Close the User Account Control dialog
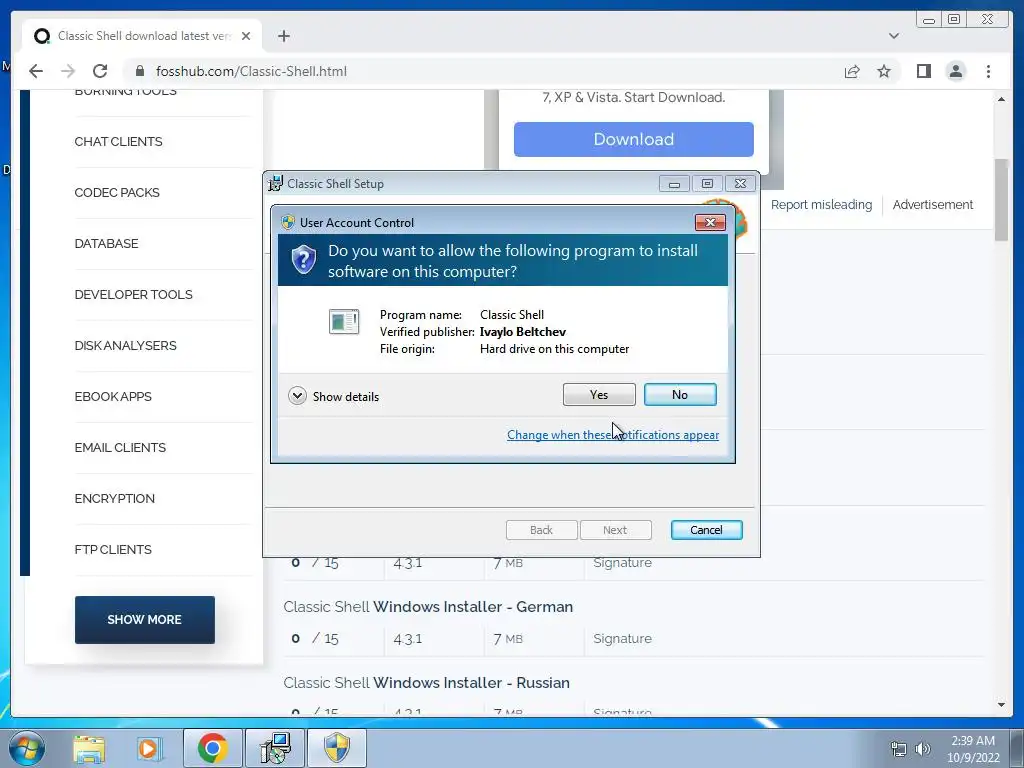This screenshot has height=768, width=1024. pos(710,223)
